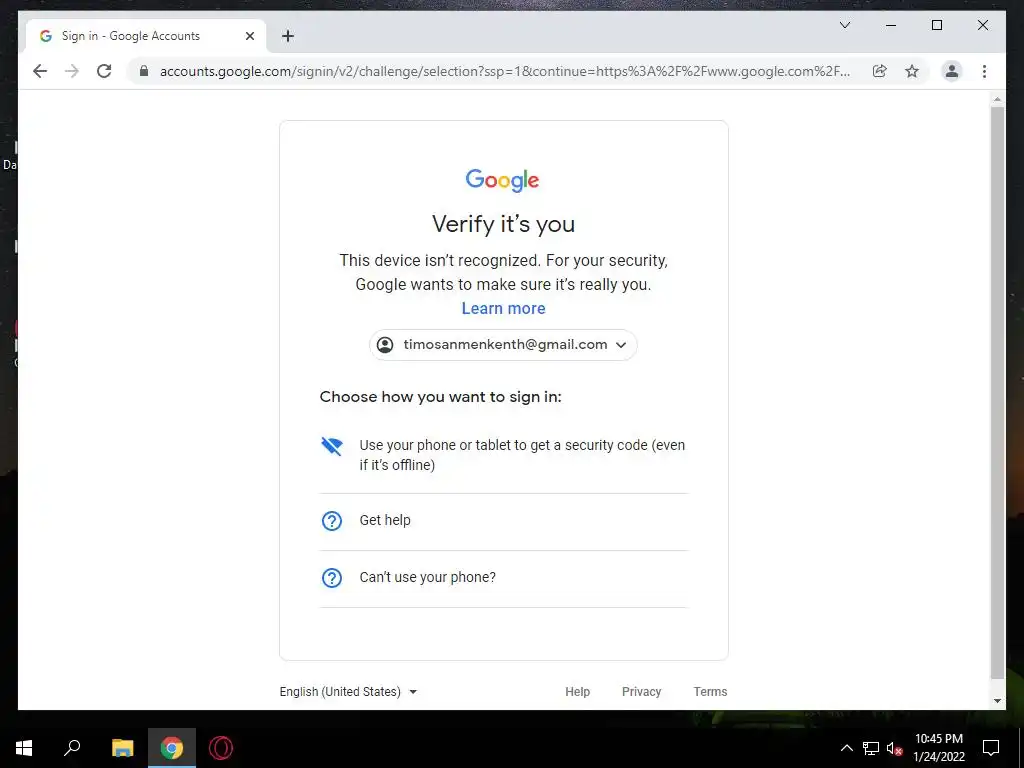1024x768 pixels.
Task: Click the Windows search magnifier icon
Action: [x=72, y=748]
